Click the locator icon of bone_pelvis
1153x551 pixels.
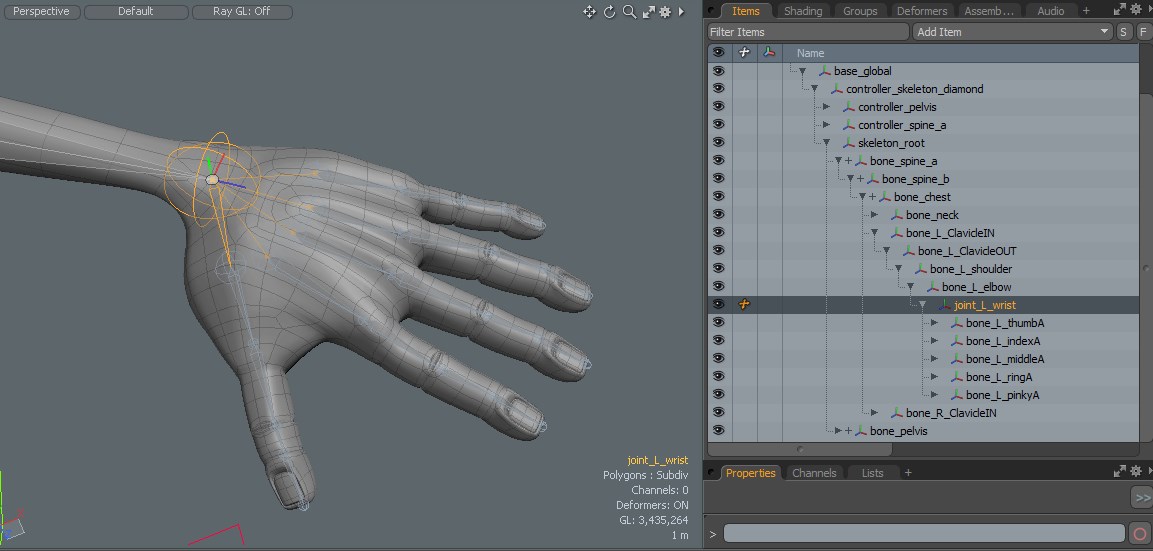click(x=860, y=431)
